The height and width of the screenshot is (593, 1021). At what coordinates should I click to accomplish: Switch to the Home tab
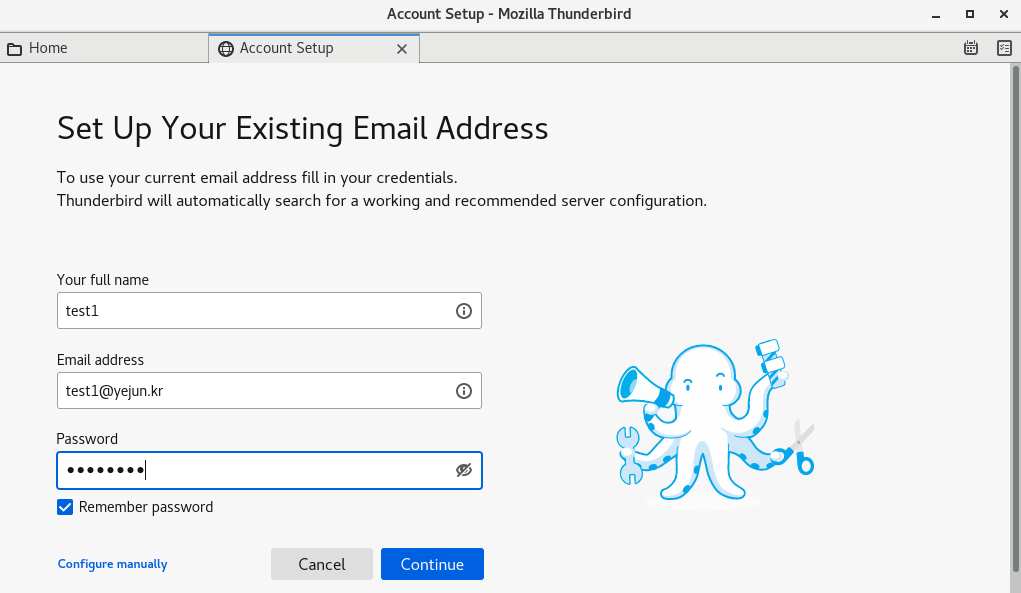tap(104, 48)
